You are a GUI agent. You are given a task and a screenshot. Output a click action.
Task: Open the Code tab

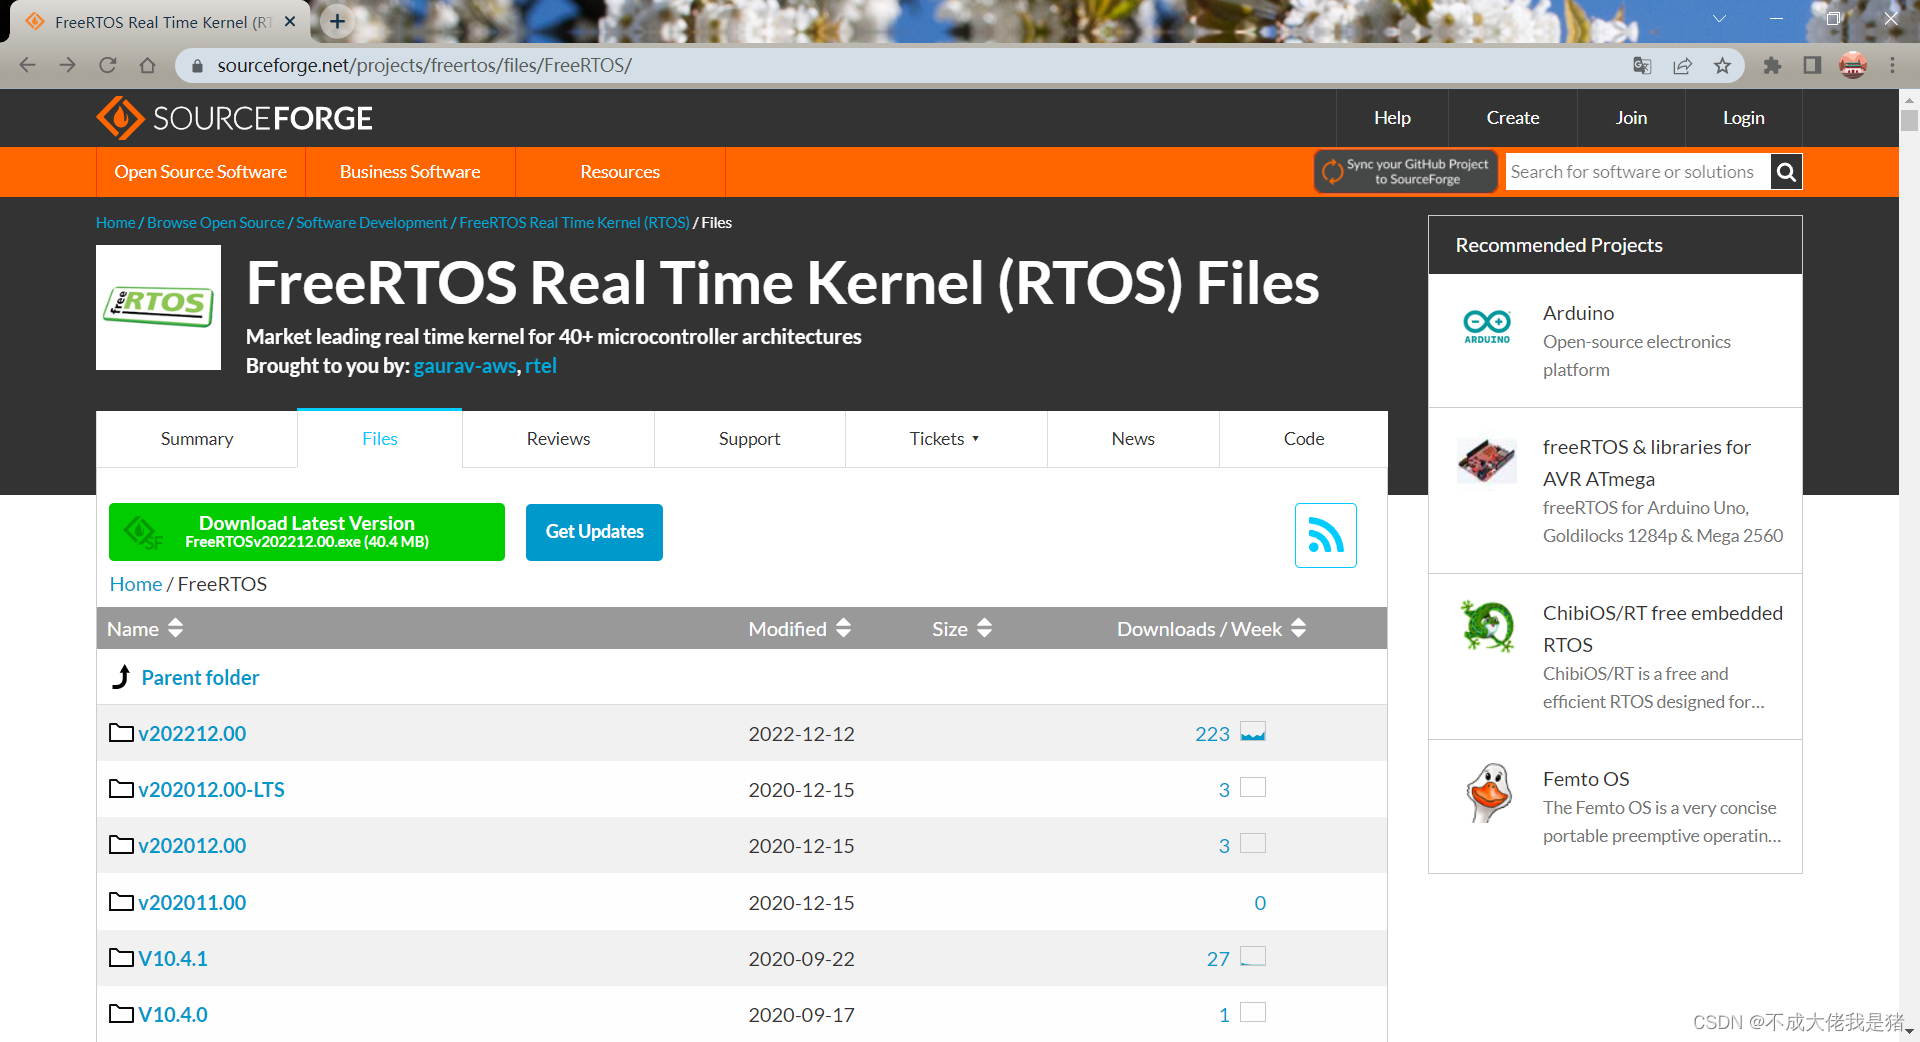[1304, 439]
